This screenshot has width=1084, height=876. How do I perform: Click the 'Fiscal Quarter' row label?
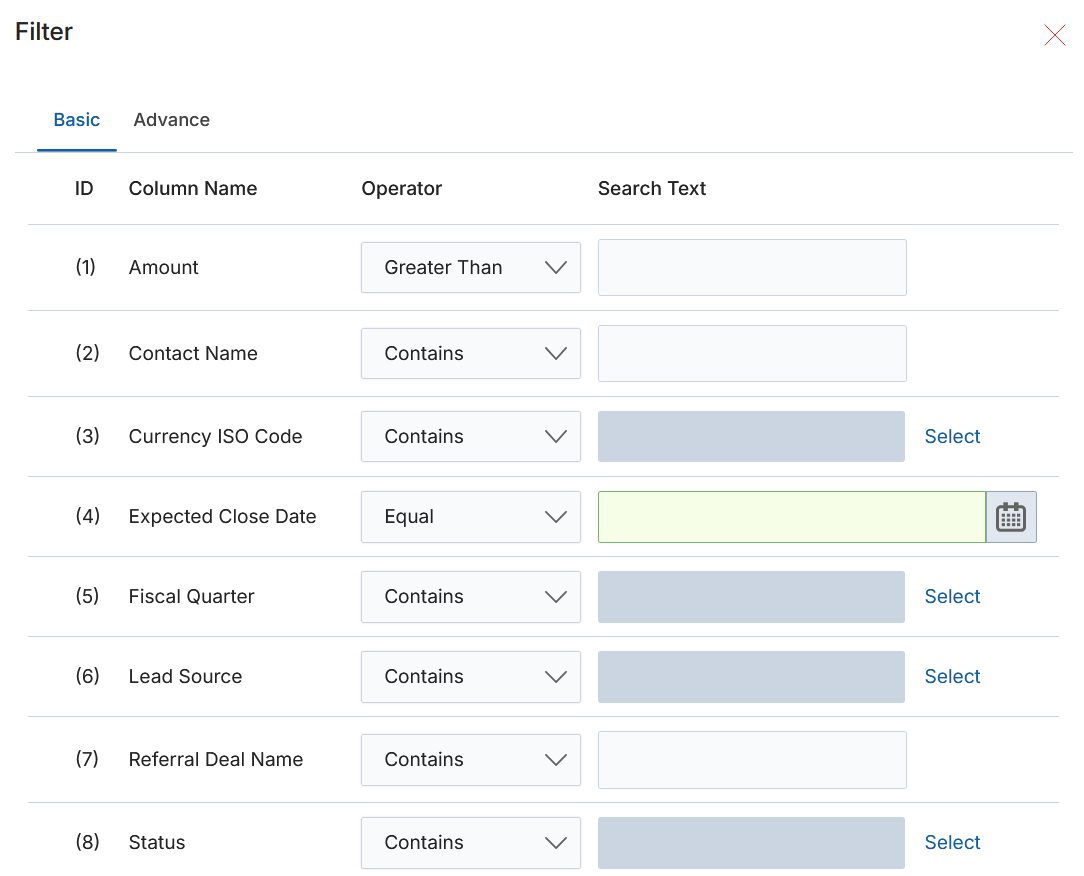[191, 596]
